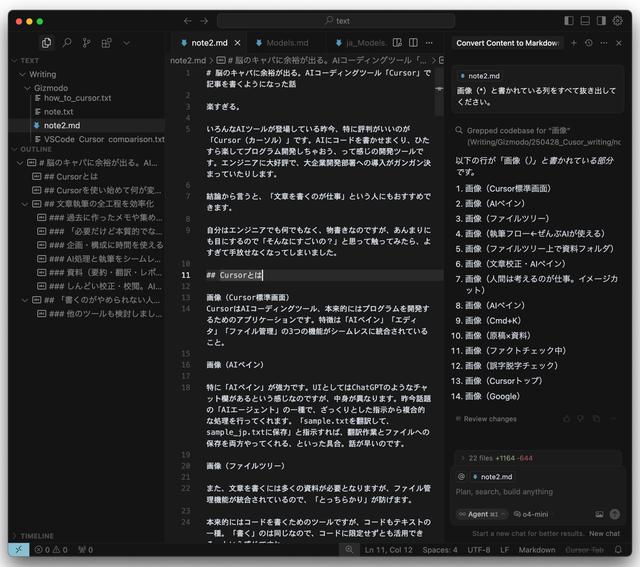Open problems via errors and warnings indicator
This screenshot has height=567, width=640.
pyautogui.click(x=51, y=550)
